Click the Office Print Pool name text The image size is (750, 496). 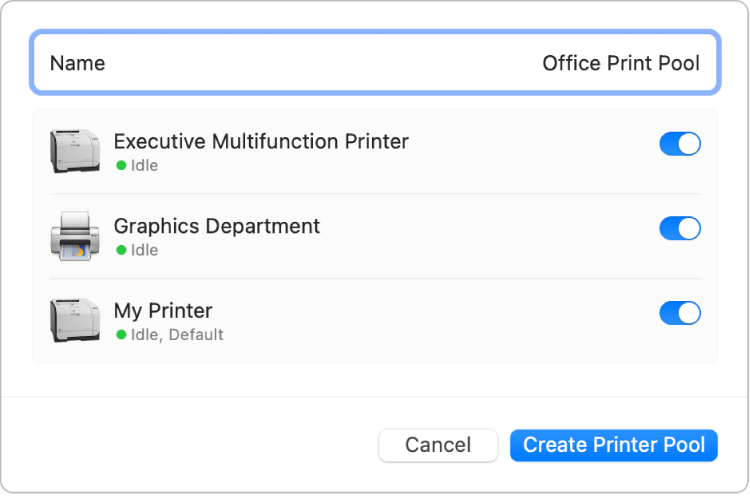(x=620, y=63)
